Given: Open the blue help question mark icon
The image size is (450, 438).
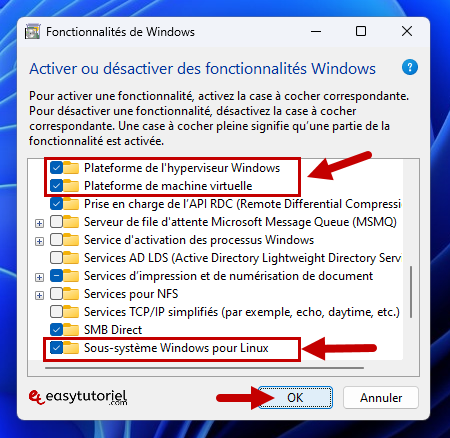Looking at the screenshot, I should pos(410,68).
